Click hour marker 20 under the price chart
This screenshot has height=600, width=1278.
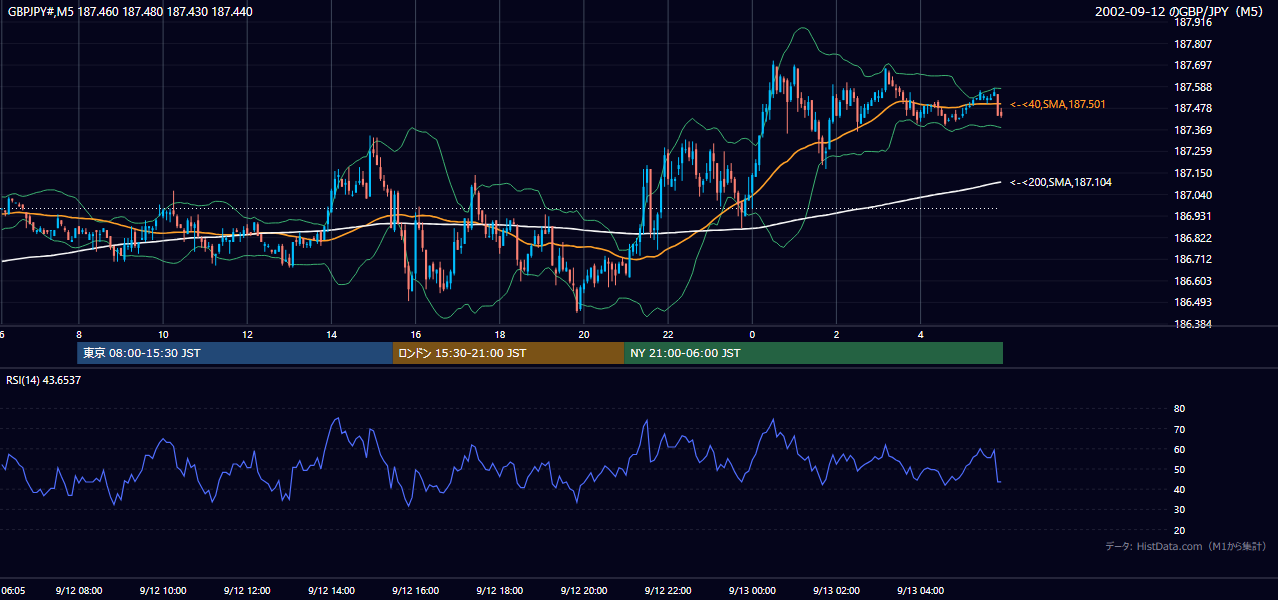584,334
